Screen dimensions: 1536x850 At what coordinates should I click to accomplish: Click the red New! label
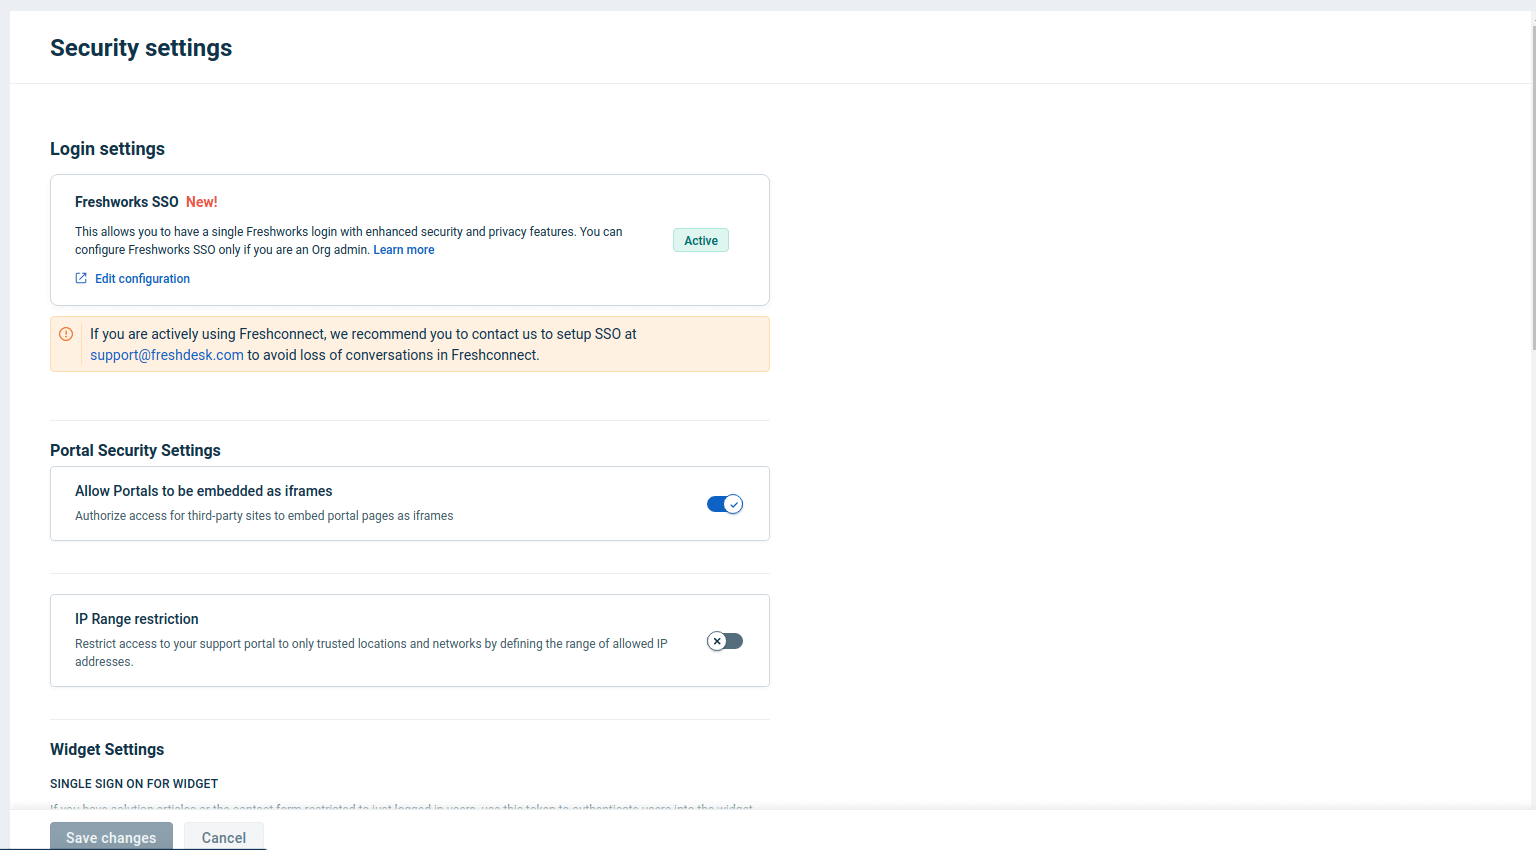[202, 202]
